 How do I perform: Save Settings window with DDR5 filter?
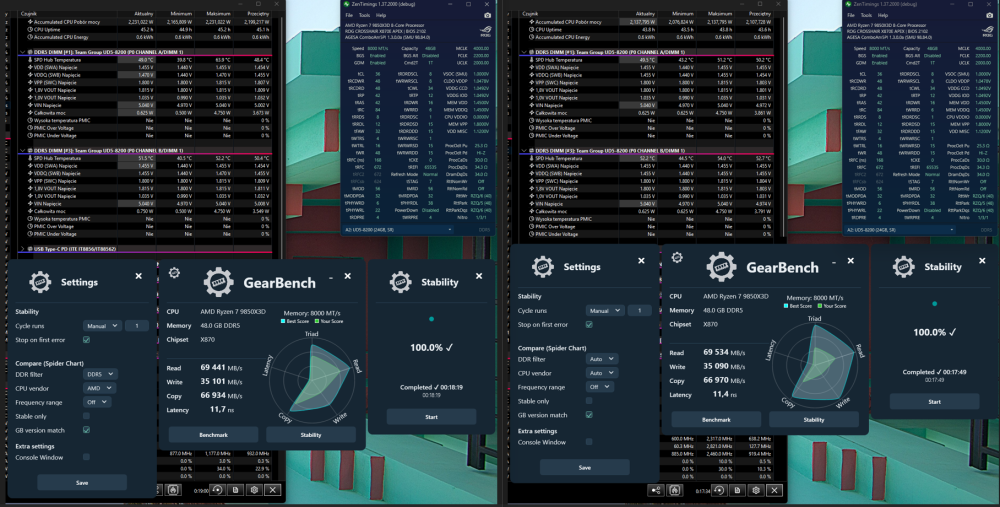coord(82,483)
